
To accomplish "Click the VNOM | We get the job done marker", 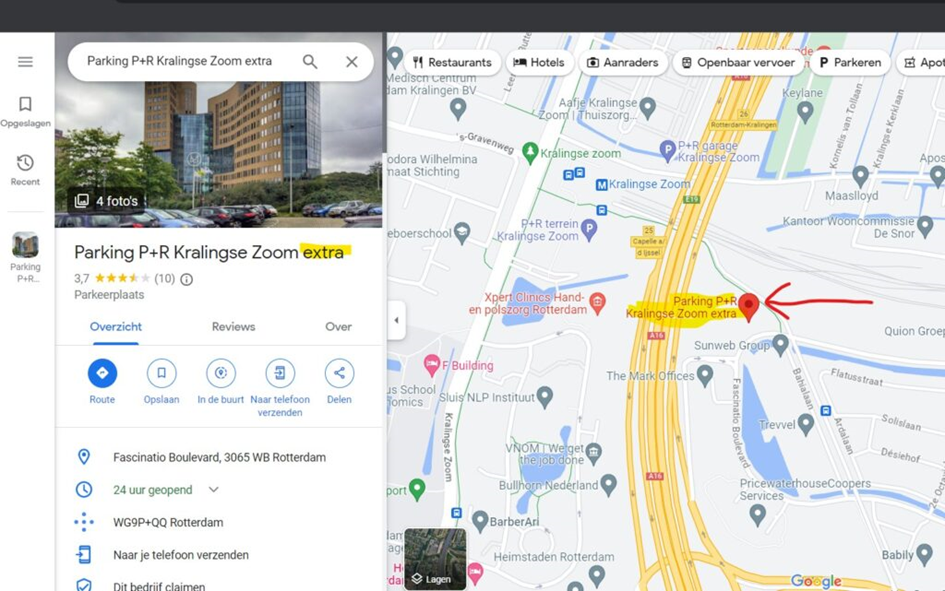I will coord(594,454).
